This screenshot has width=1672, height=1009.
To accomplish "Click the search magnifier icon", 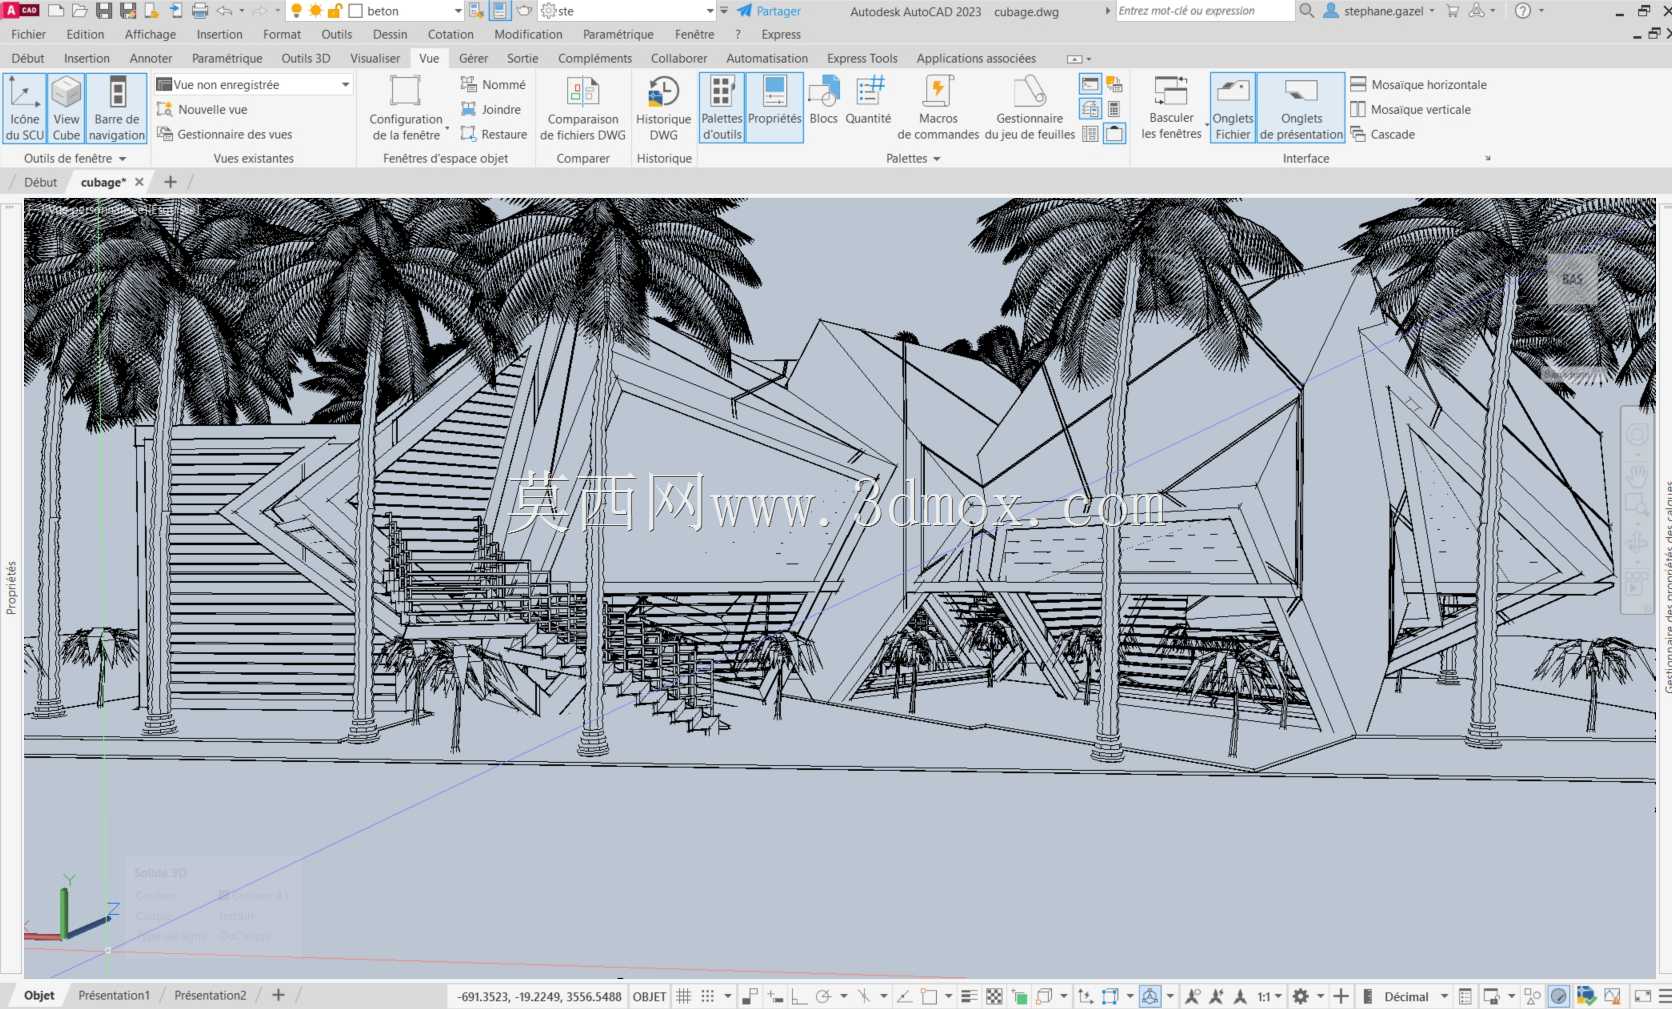I will (1307, 11).
